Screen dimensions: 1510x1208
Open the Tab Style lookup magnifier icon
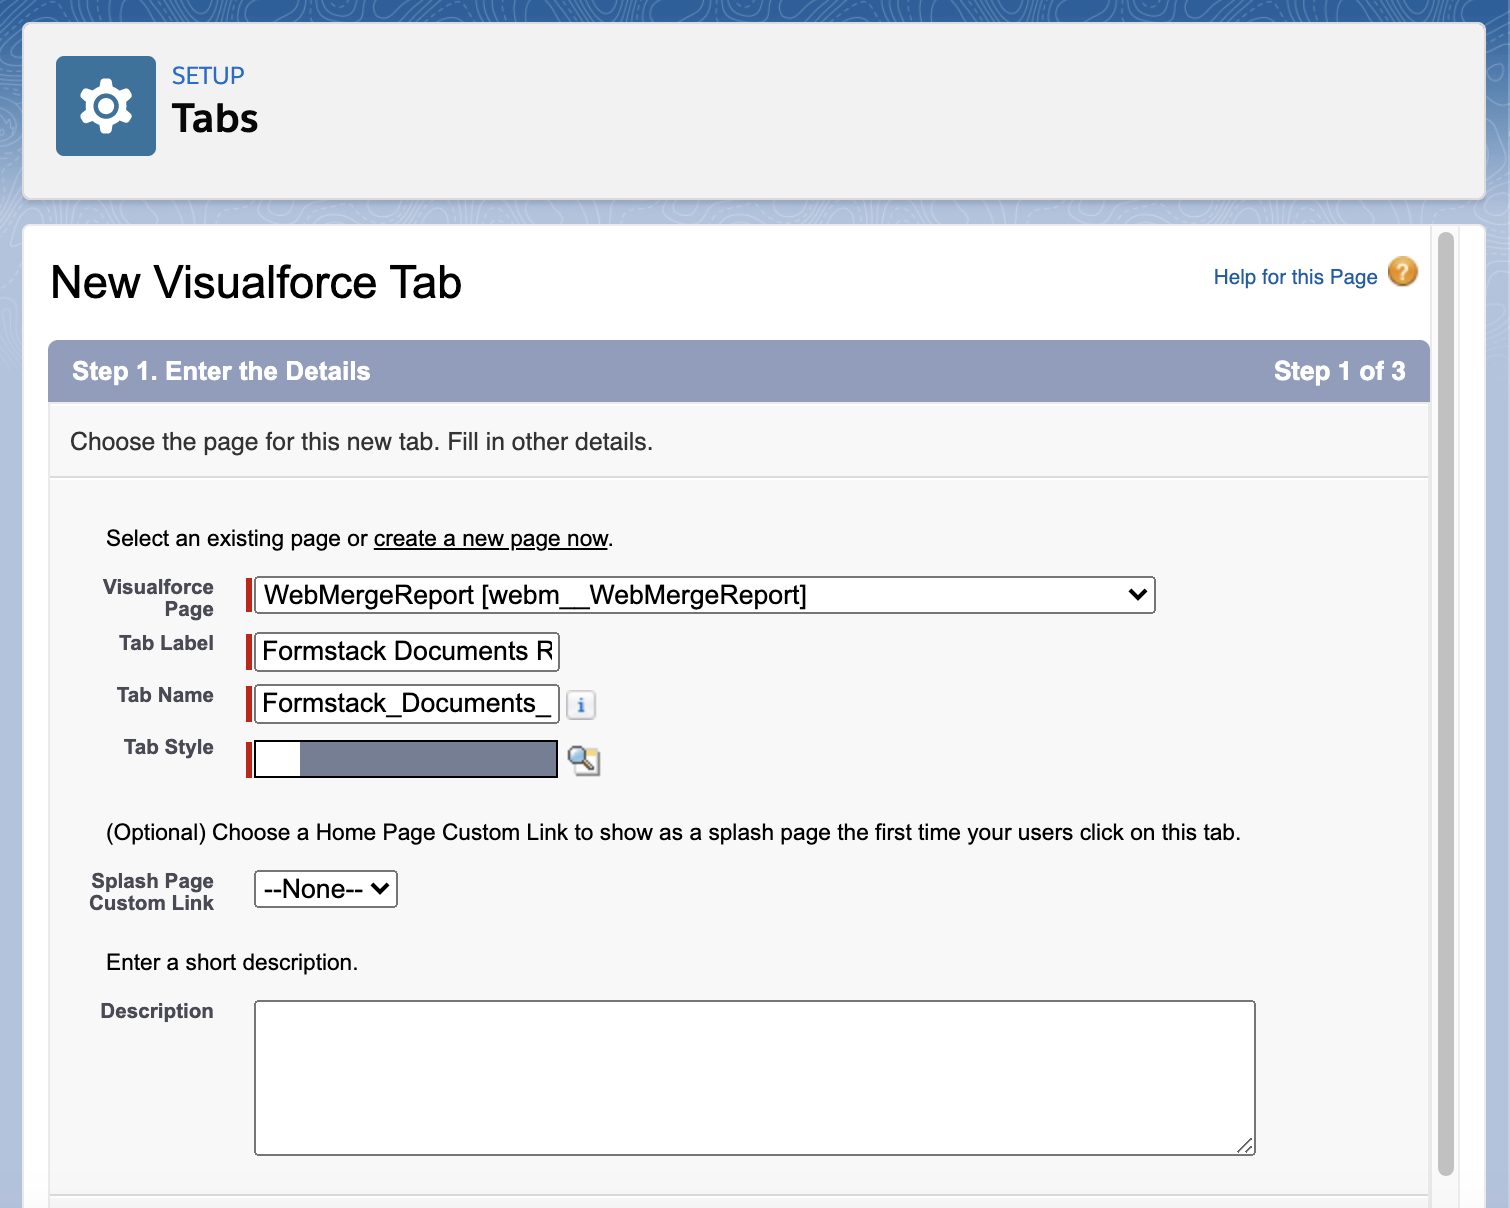pyautogui.click(x=584, y=759)
